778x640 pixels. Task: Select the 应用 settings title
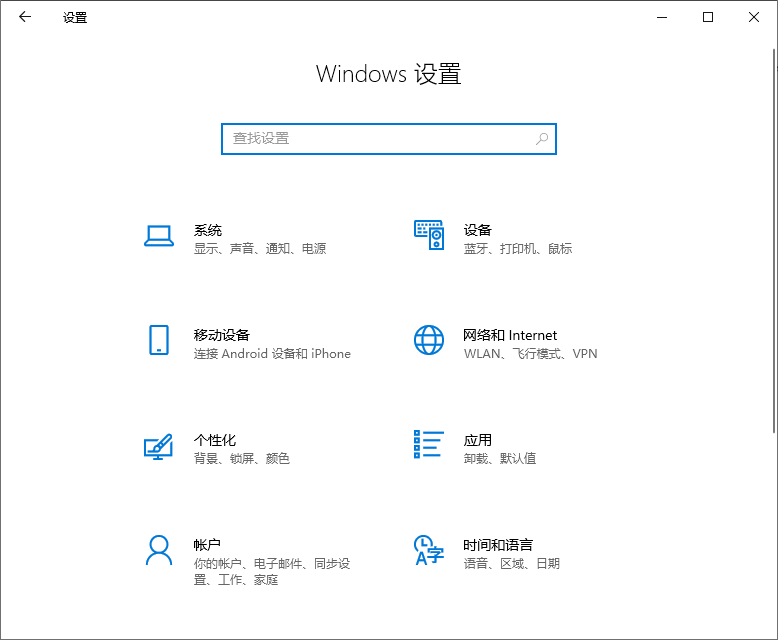(x=478, y=440)
